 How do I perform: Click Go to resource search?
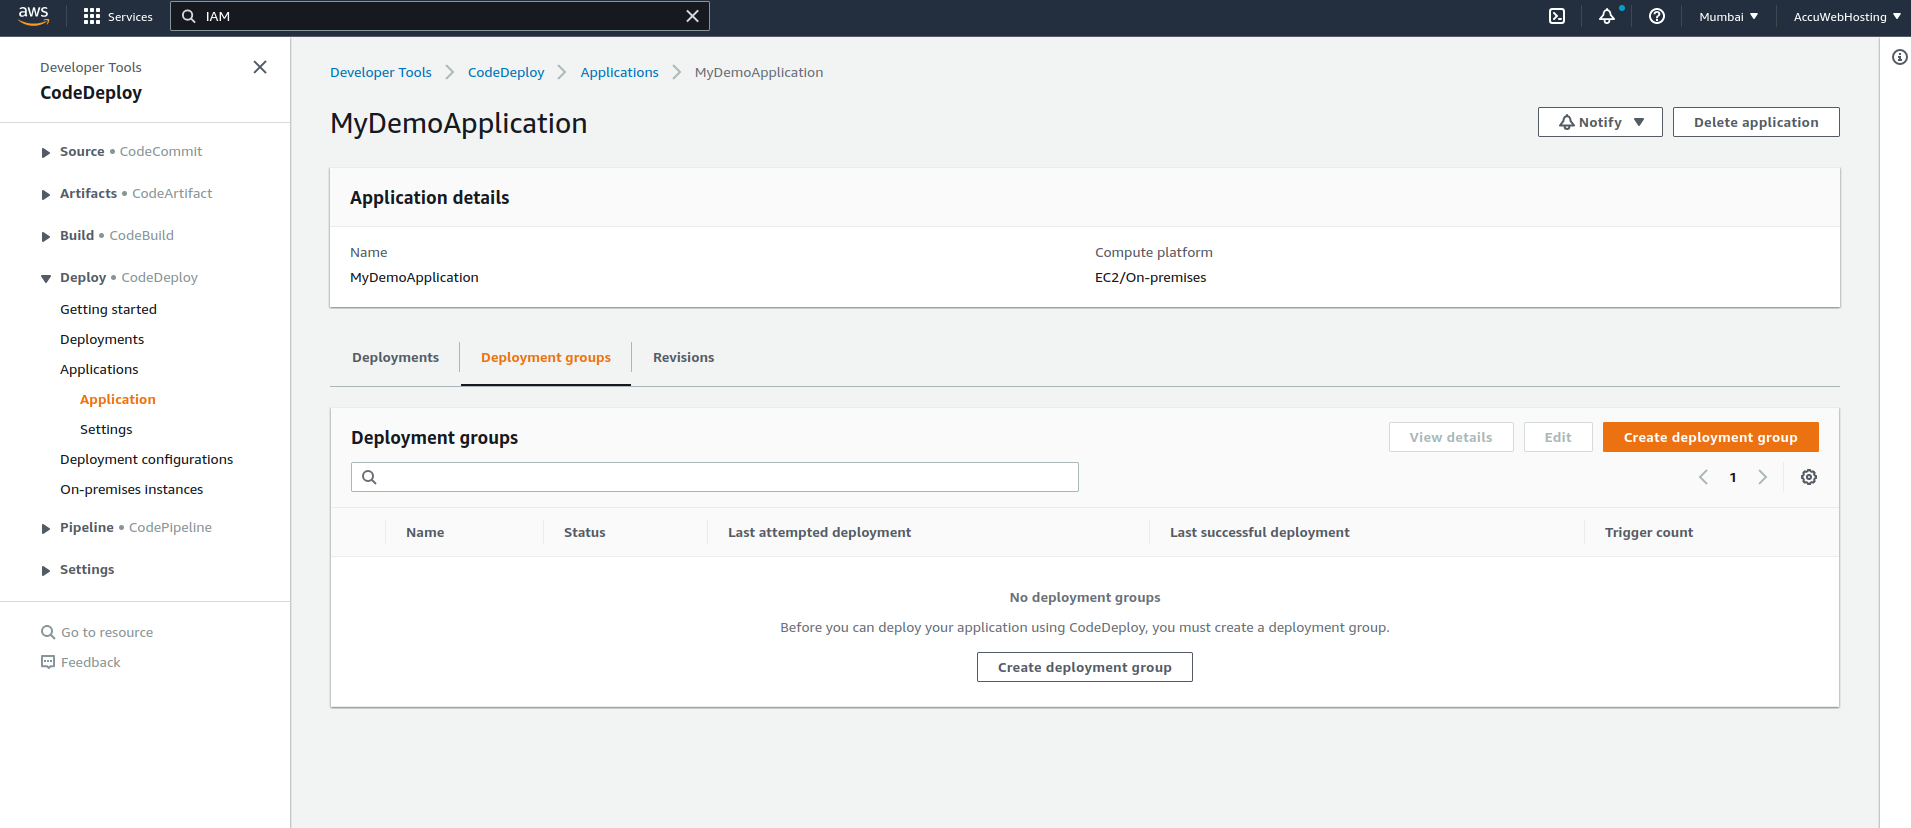pyautogui.click(x=97, y=632)
